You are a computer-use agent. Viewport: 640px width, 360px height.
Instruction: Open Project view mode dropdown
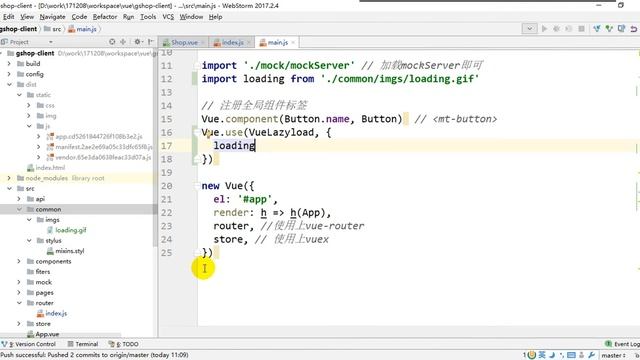coord(51,42)
